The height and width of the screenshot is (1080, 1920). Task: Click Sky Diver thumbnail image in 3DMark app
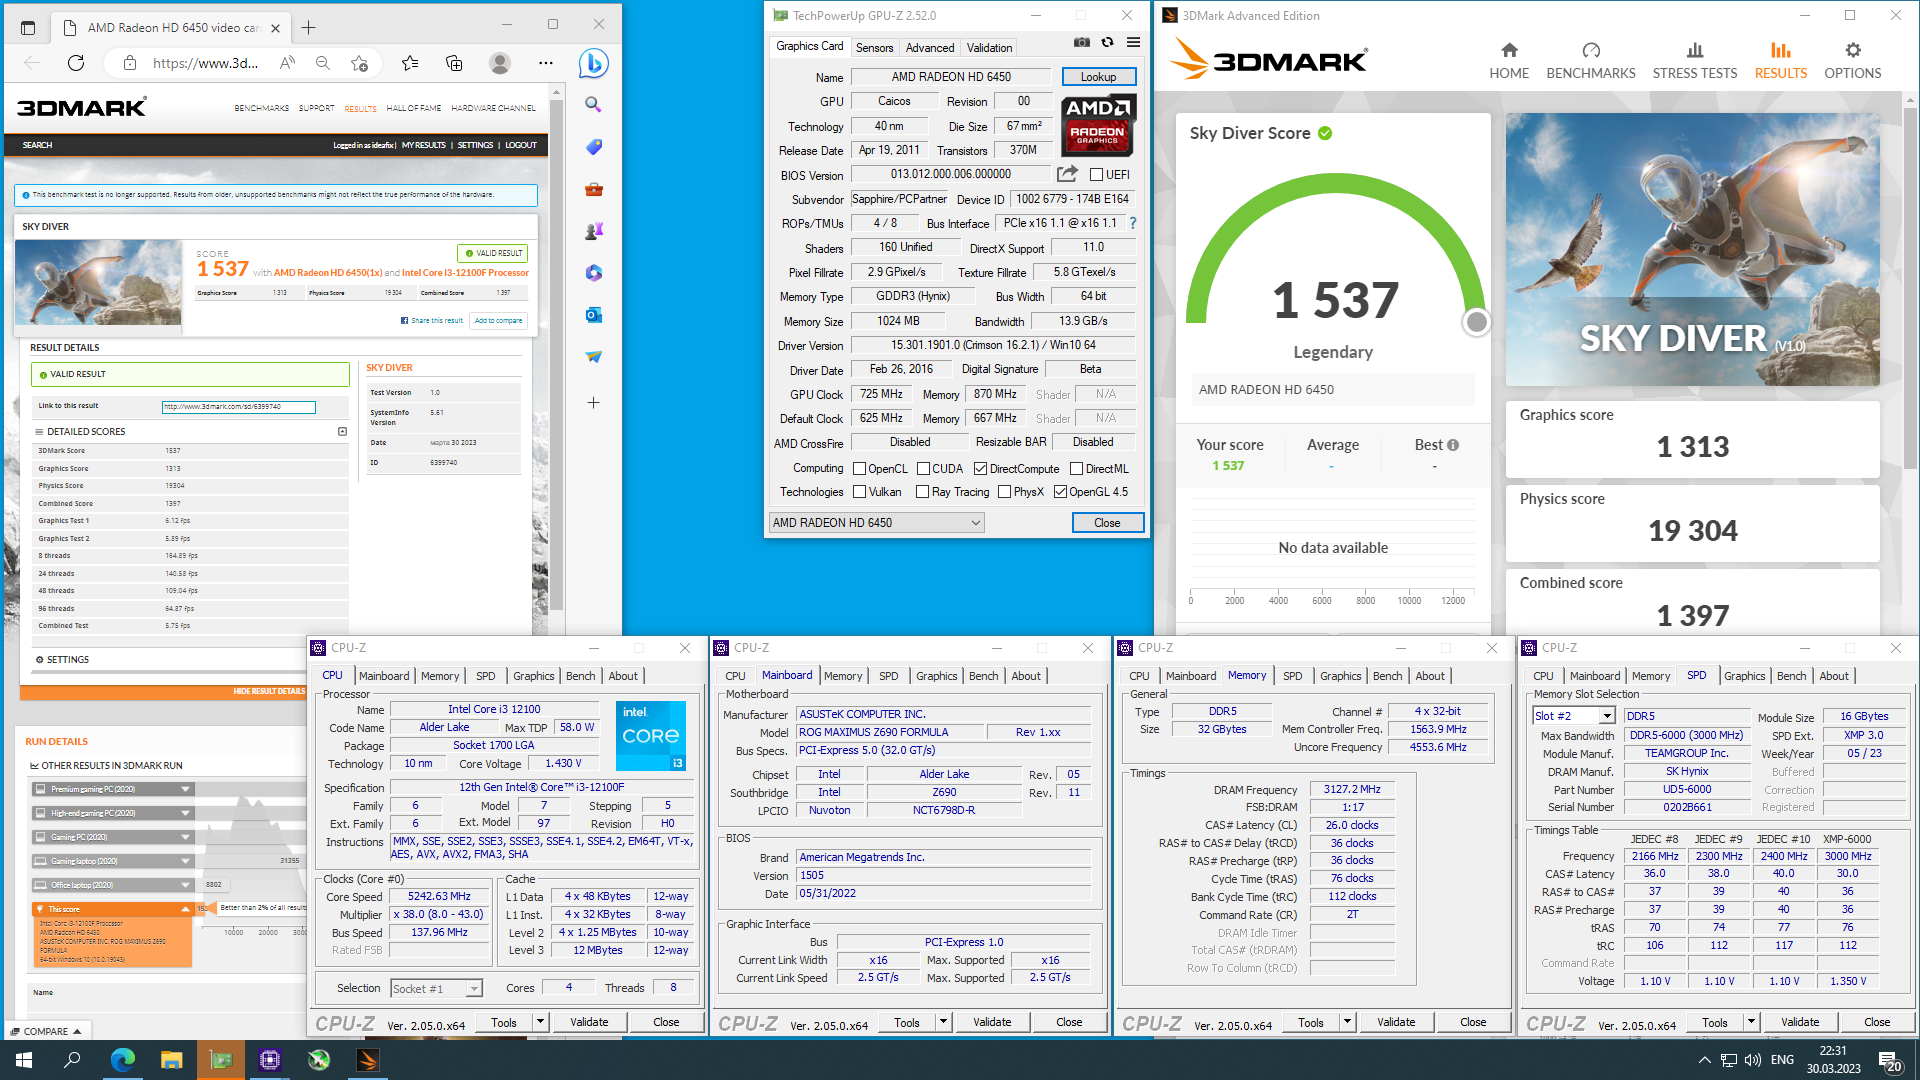click(x=1692, y=249)
